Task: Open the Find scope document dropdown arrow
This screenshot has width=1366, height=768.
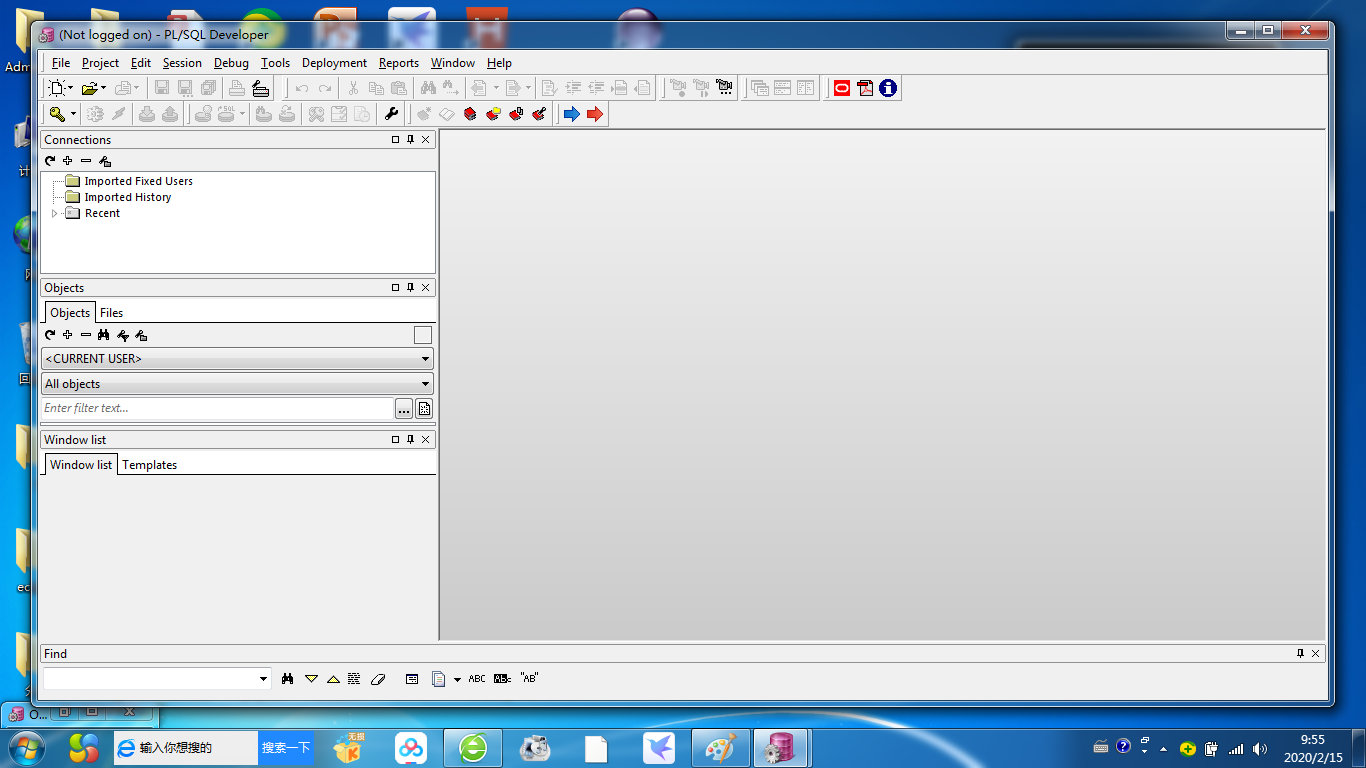Action: (x=457, y=679)
